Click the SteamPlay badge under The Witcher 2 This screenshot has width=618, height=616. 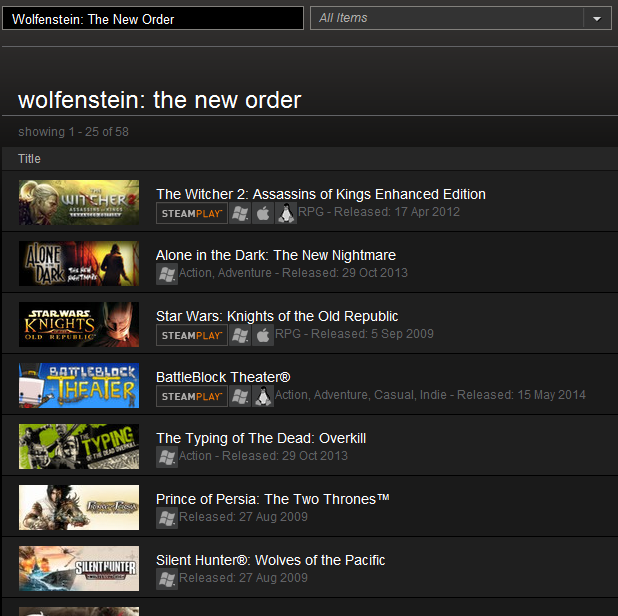[192, 213]
